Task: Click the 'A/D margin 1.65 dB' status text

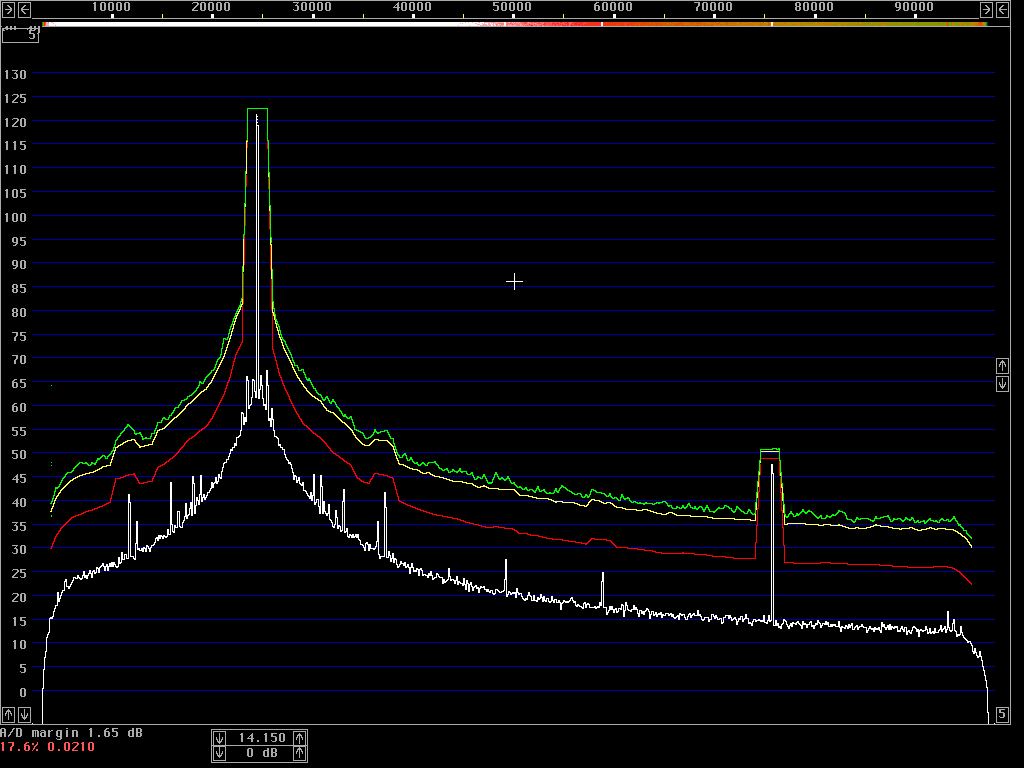Action: (71, 733)
